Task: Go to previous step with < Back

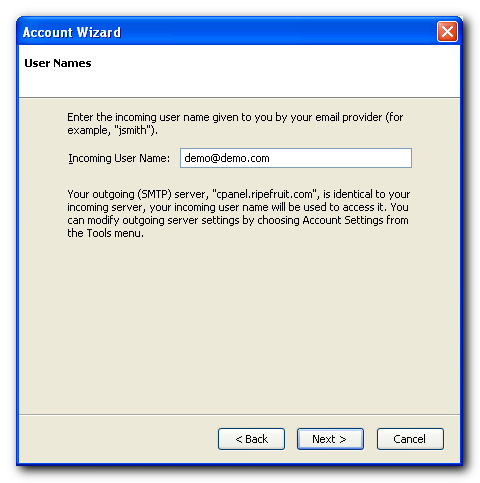Action: click(x=251, y=439)
